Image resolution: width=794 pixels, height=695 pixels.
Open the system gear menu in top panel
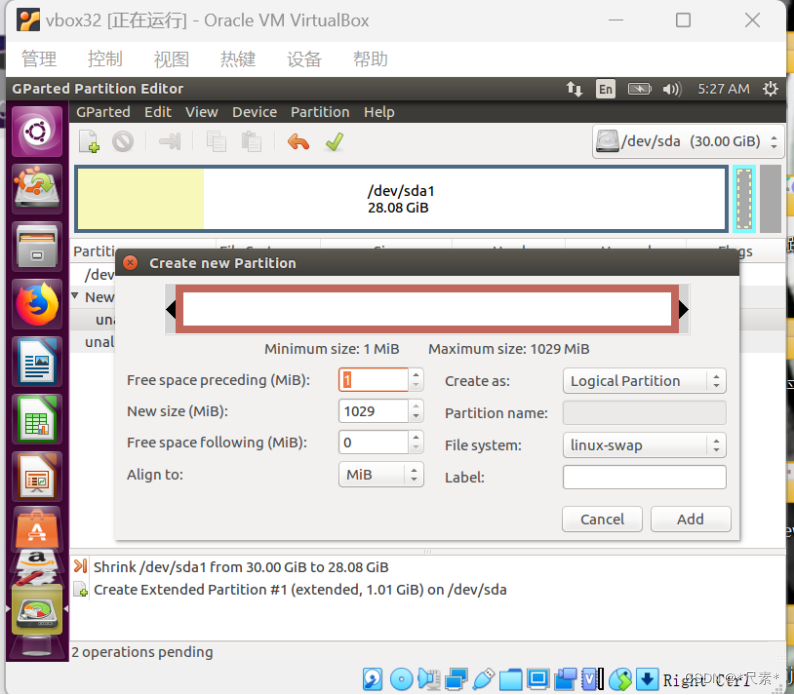[770, 89]
